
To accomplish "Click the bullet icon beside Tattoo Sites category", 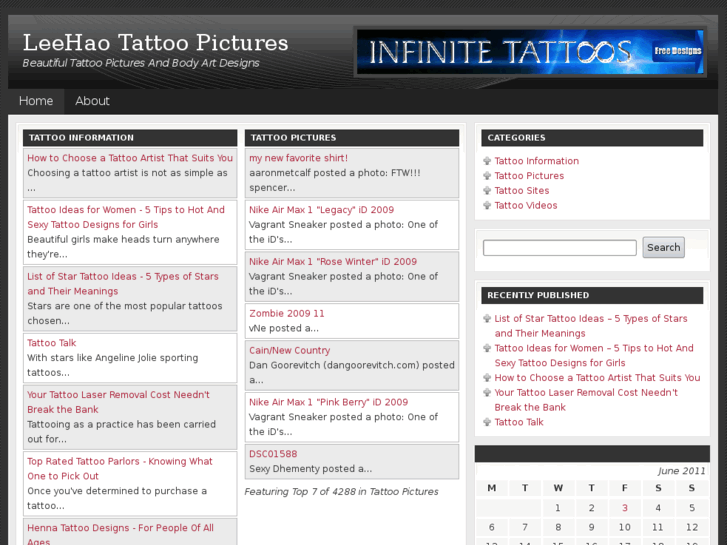I will point(487,191).
